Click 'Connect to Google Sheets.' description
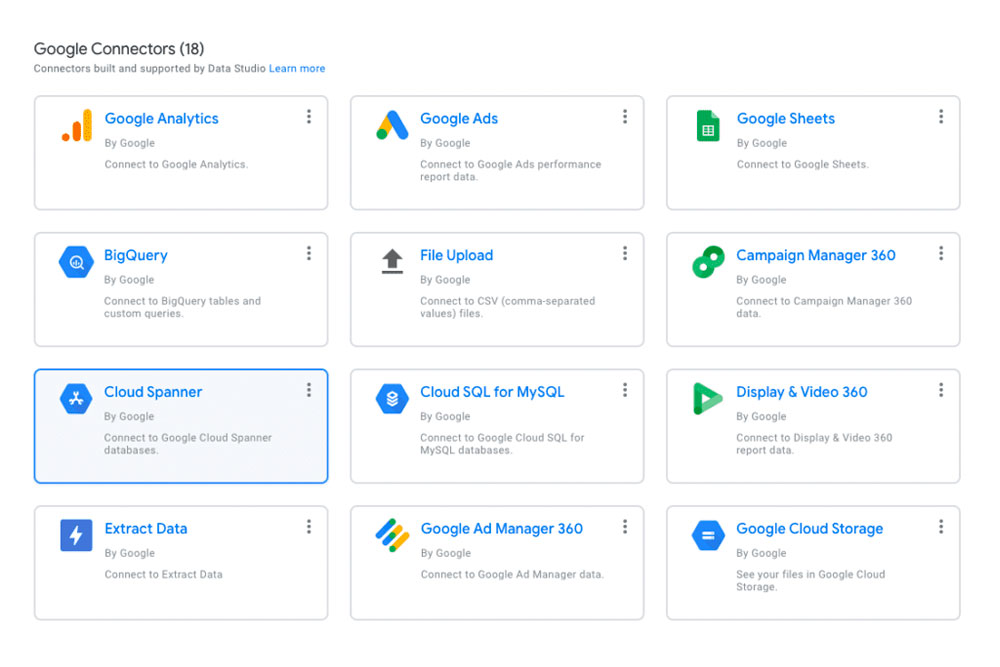Image resolution: width=1000 pixels, height=667 pixels. [x=802, y=165]
